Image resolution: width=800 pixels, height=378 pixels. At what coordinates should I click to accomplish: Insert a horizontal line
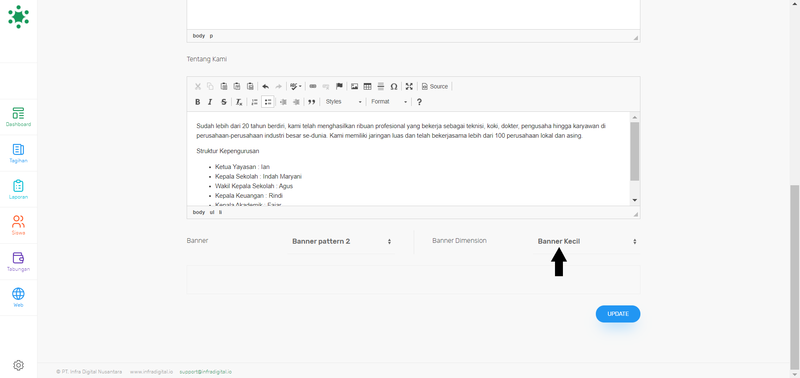[381, 86]
